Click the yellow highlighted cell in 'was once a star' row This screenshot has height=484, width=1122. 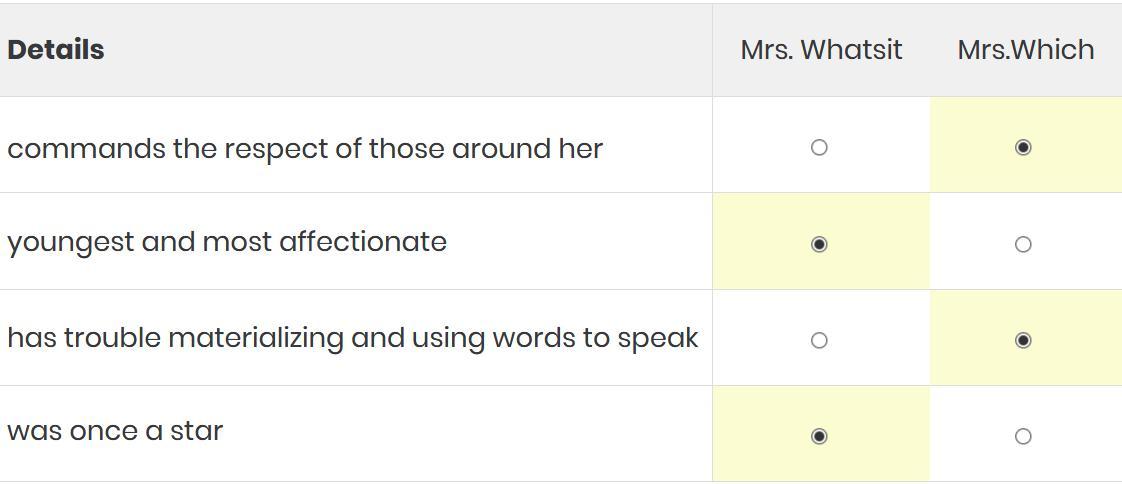click(x=821, y=433)
